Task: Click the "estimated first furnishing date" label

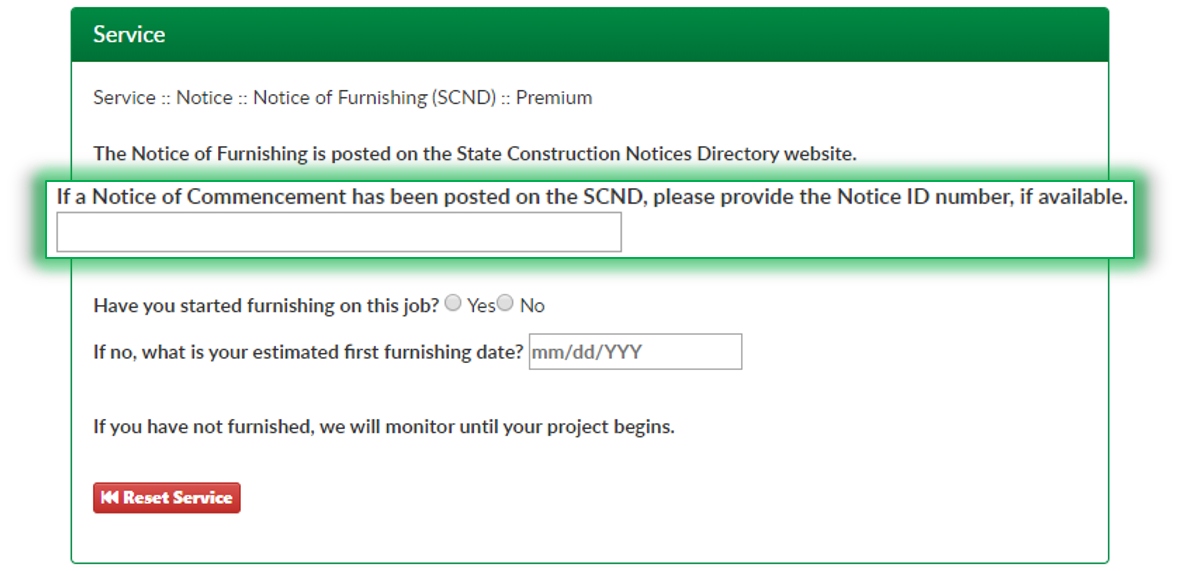Action: 308,352
